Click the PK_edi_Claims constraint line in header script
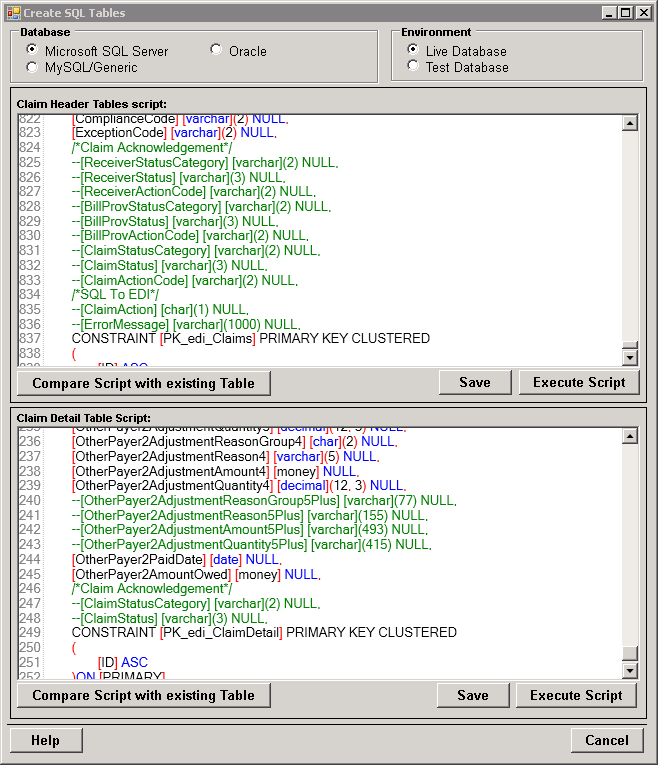The height and width of the screenshot is (765, 658). [250, 339]
